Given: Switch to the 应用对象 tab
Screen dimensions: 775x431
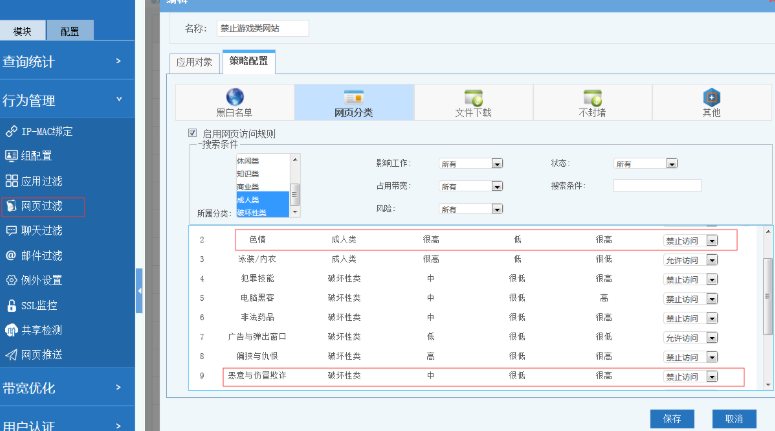Looking at the screenshot, I should 194,62.
